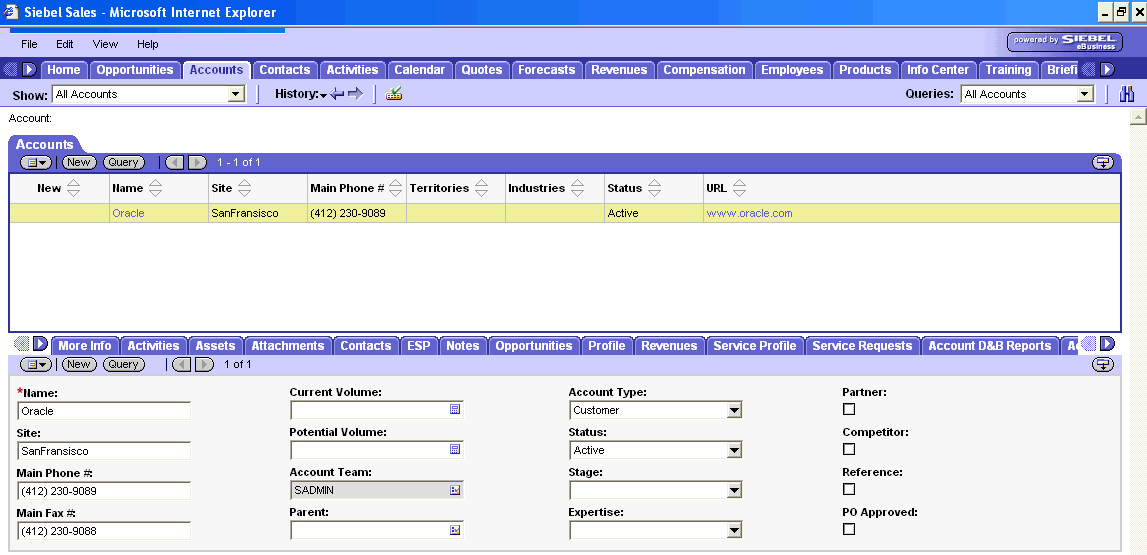Open the Stage dropdown
The image size is (1147, 555).
coord(734,490)
